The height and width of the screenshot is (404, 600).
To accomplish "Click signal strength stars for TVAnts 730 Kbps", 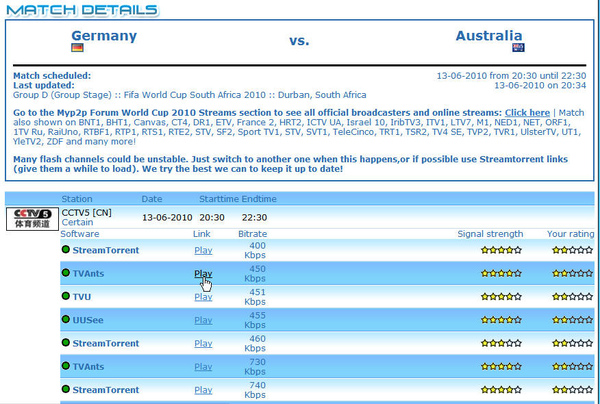I will pos(501,367).
